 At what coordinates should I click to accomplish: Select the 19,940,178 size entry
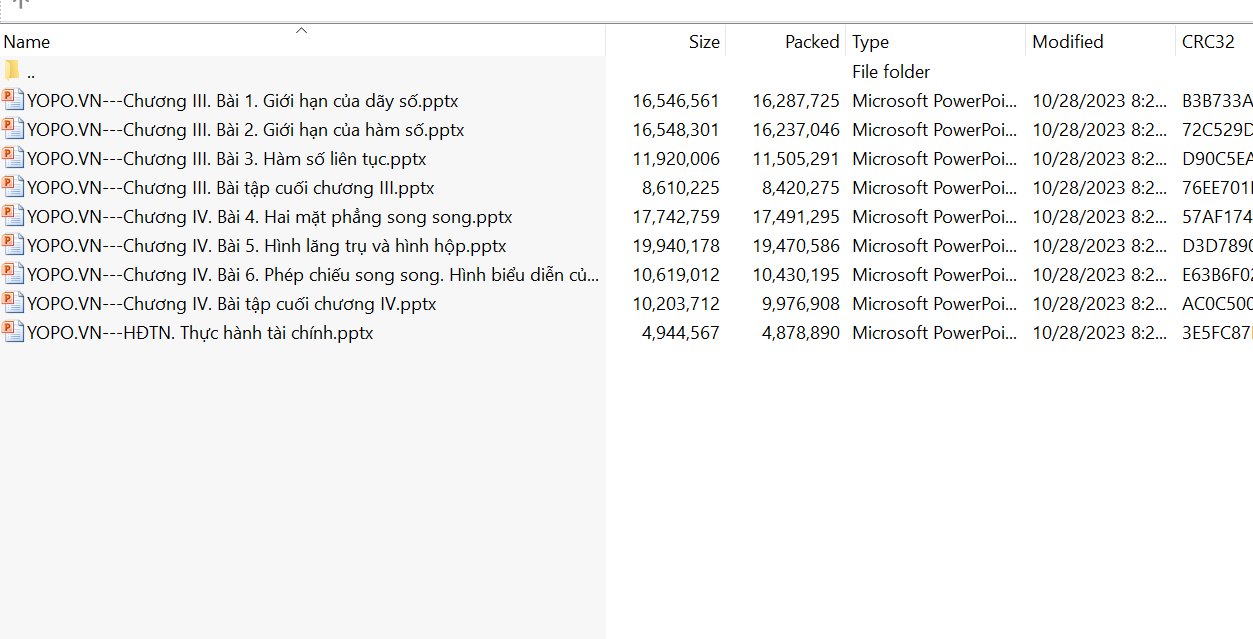pos(675,246)
